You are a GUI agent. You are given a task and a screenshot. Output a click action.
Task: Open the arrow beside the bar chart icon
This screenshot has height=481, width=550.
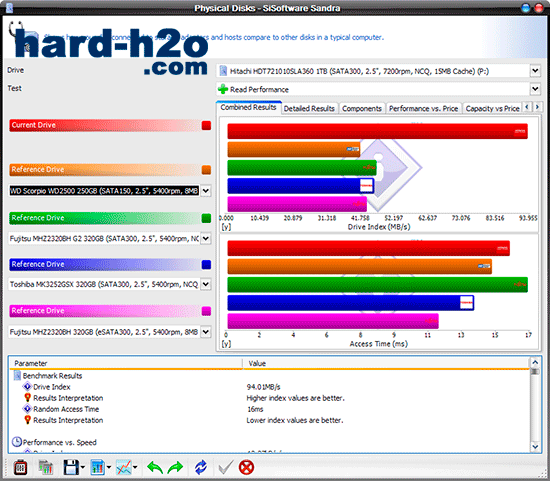109,467
